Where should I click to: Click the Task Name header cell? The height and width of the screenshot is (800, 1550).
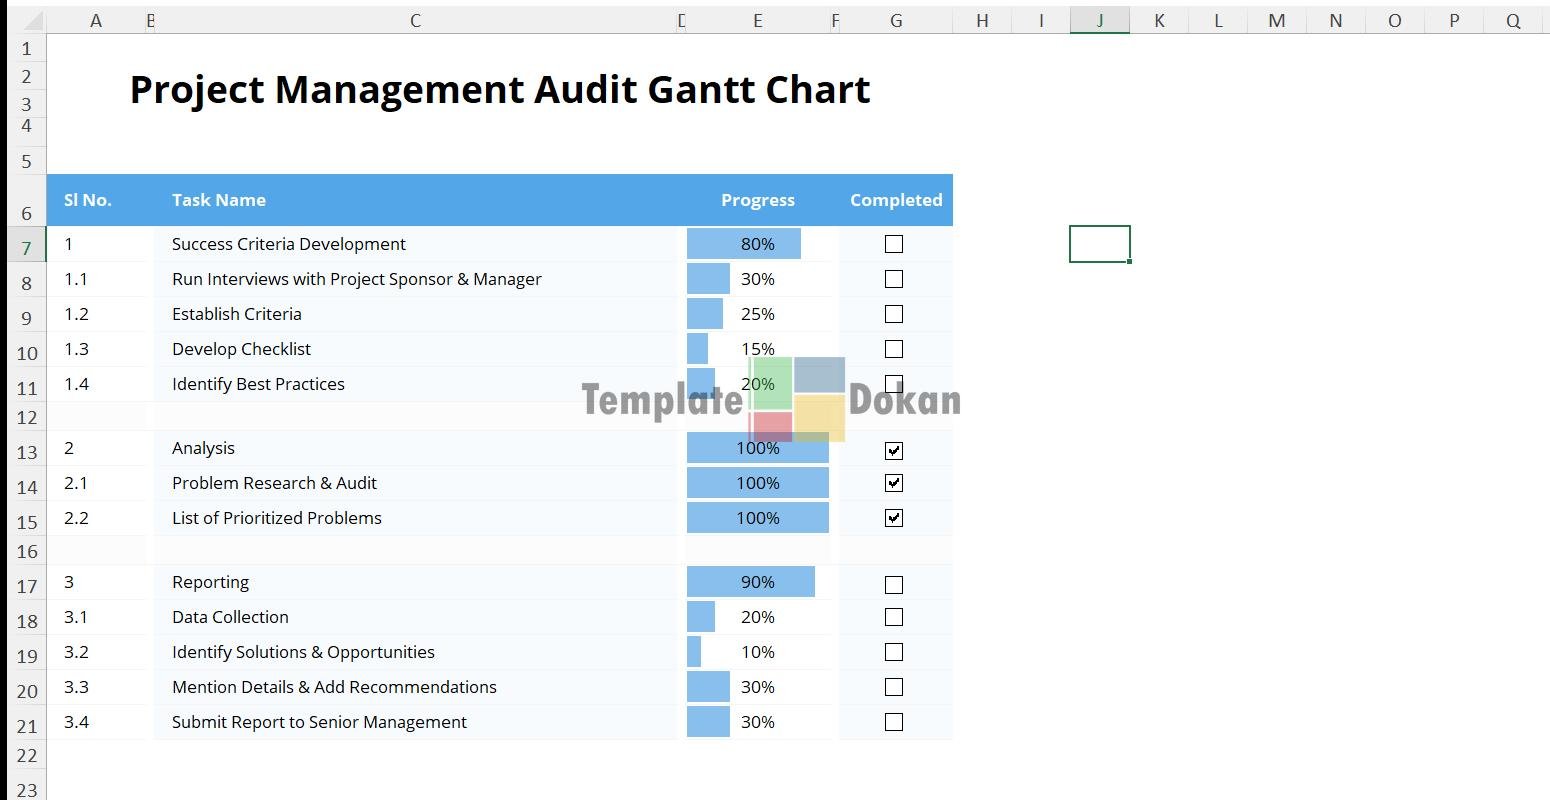219,200
